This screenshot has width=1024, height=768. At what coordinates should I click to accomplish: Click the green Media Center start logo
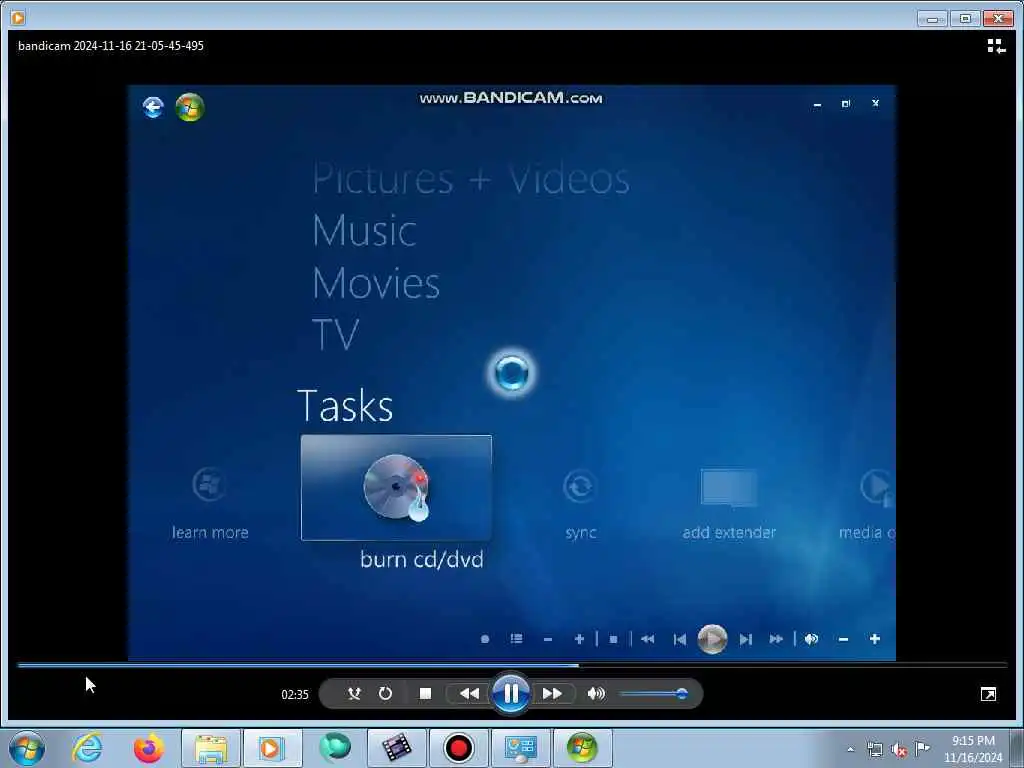190,107
